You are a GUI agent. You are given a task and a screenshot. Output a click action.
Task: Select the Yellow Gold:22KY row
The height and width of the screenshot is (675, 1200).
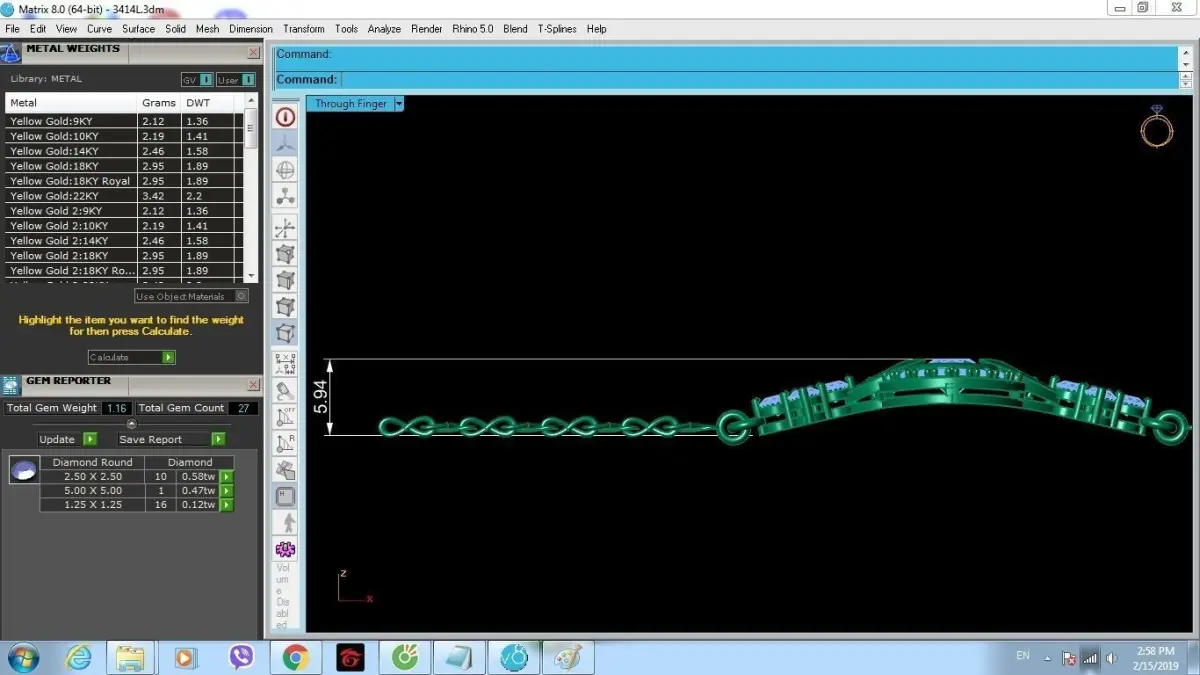click(x=124, y=196)
